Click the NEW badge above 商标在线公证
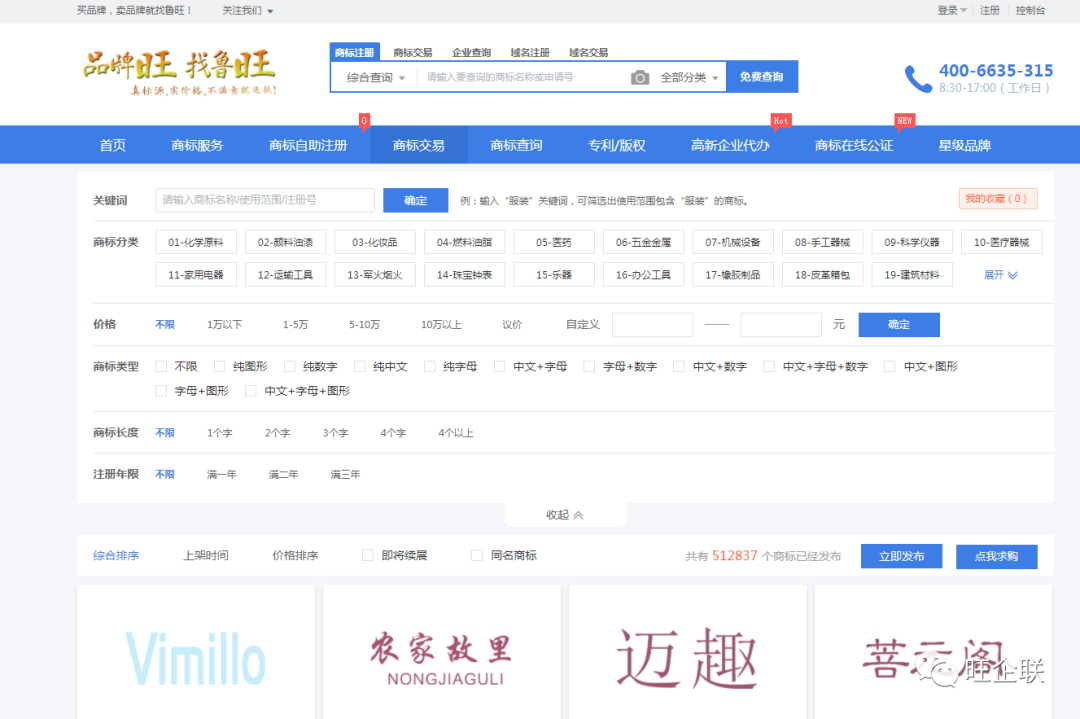Screen dimensions: 1080x719 click(x=904, y=120)
